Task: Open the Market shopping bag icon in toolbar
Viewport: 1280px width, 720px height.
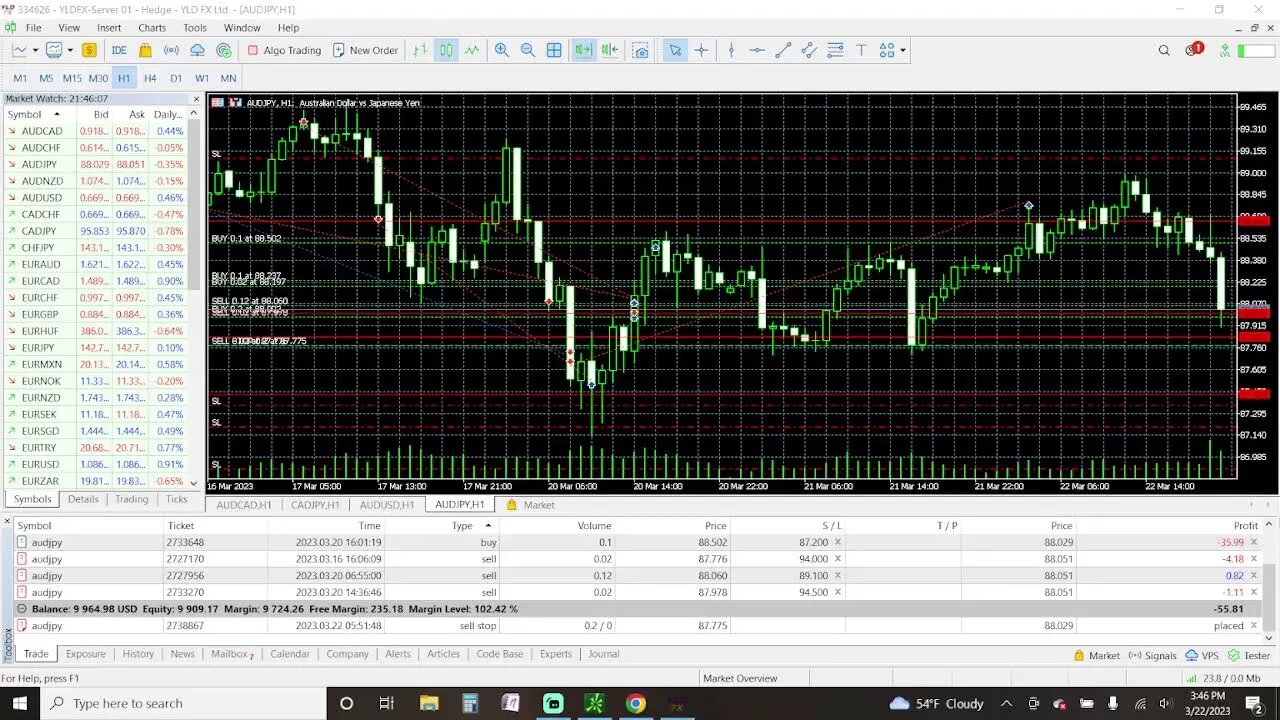Action: click(x=145, y=50)
